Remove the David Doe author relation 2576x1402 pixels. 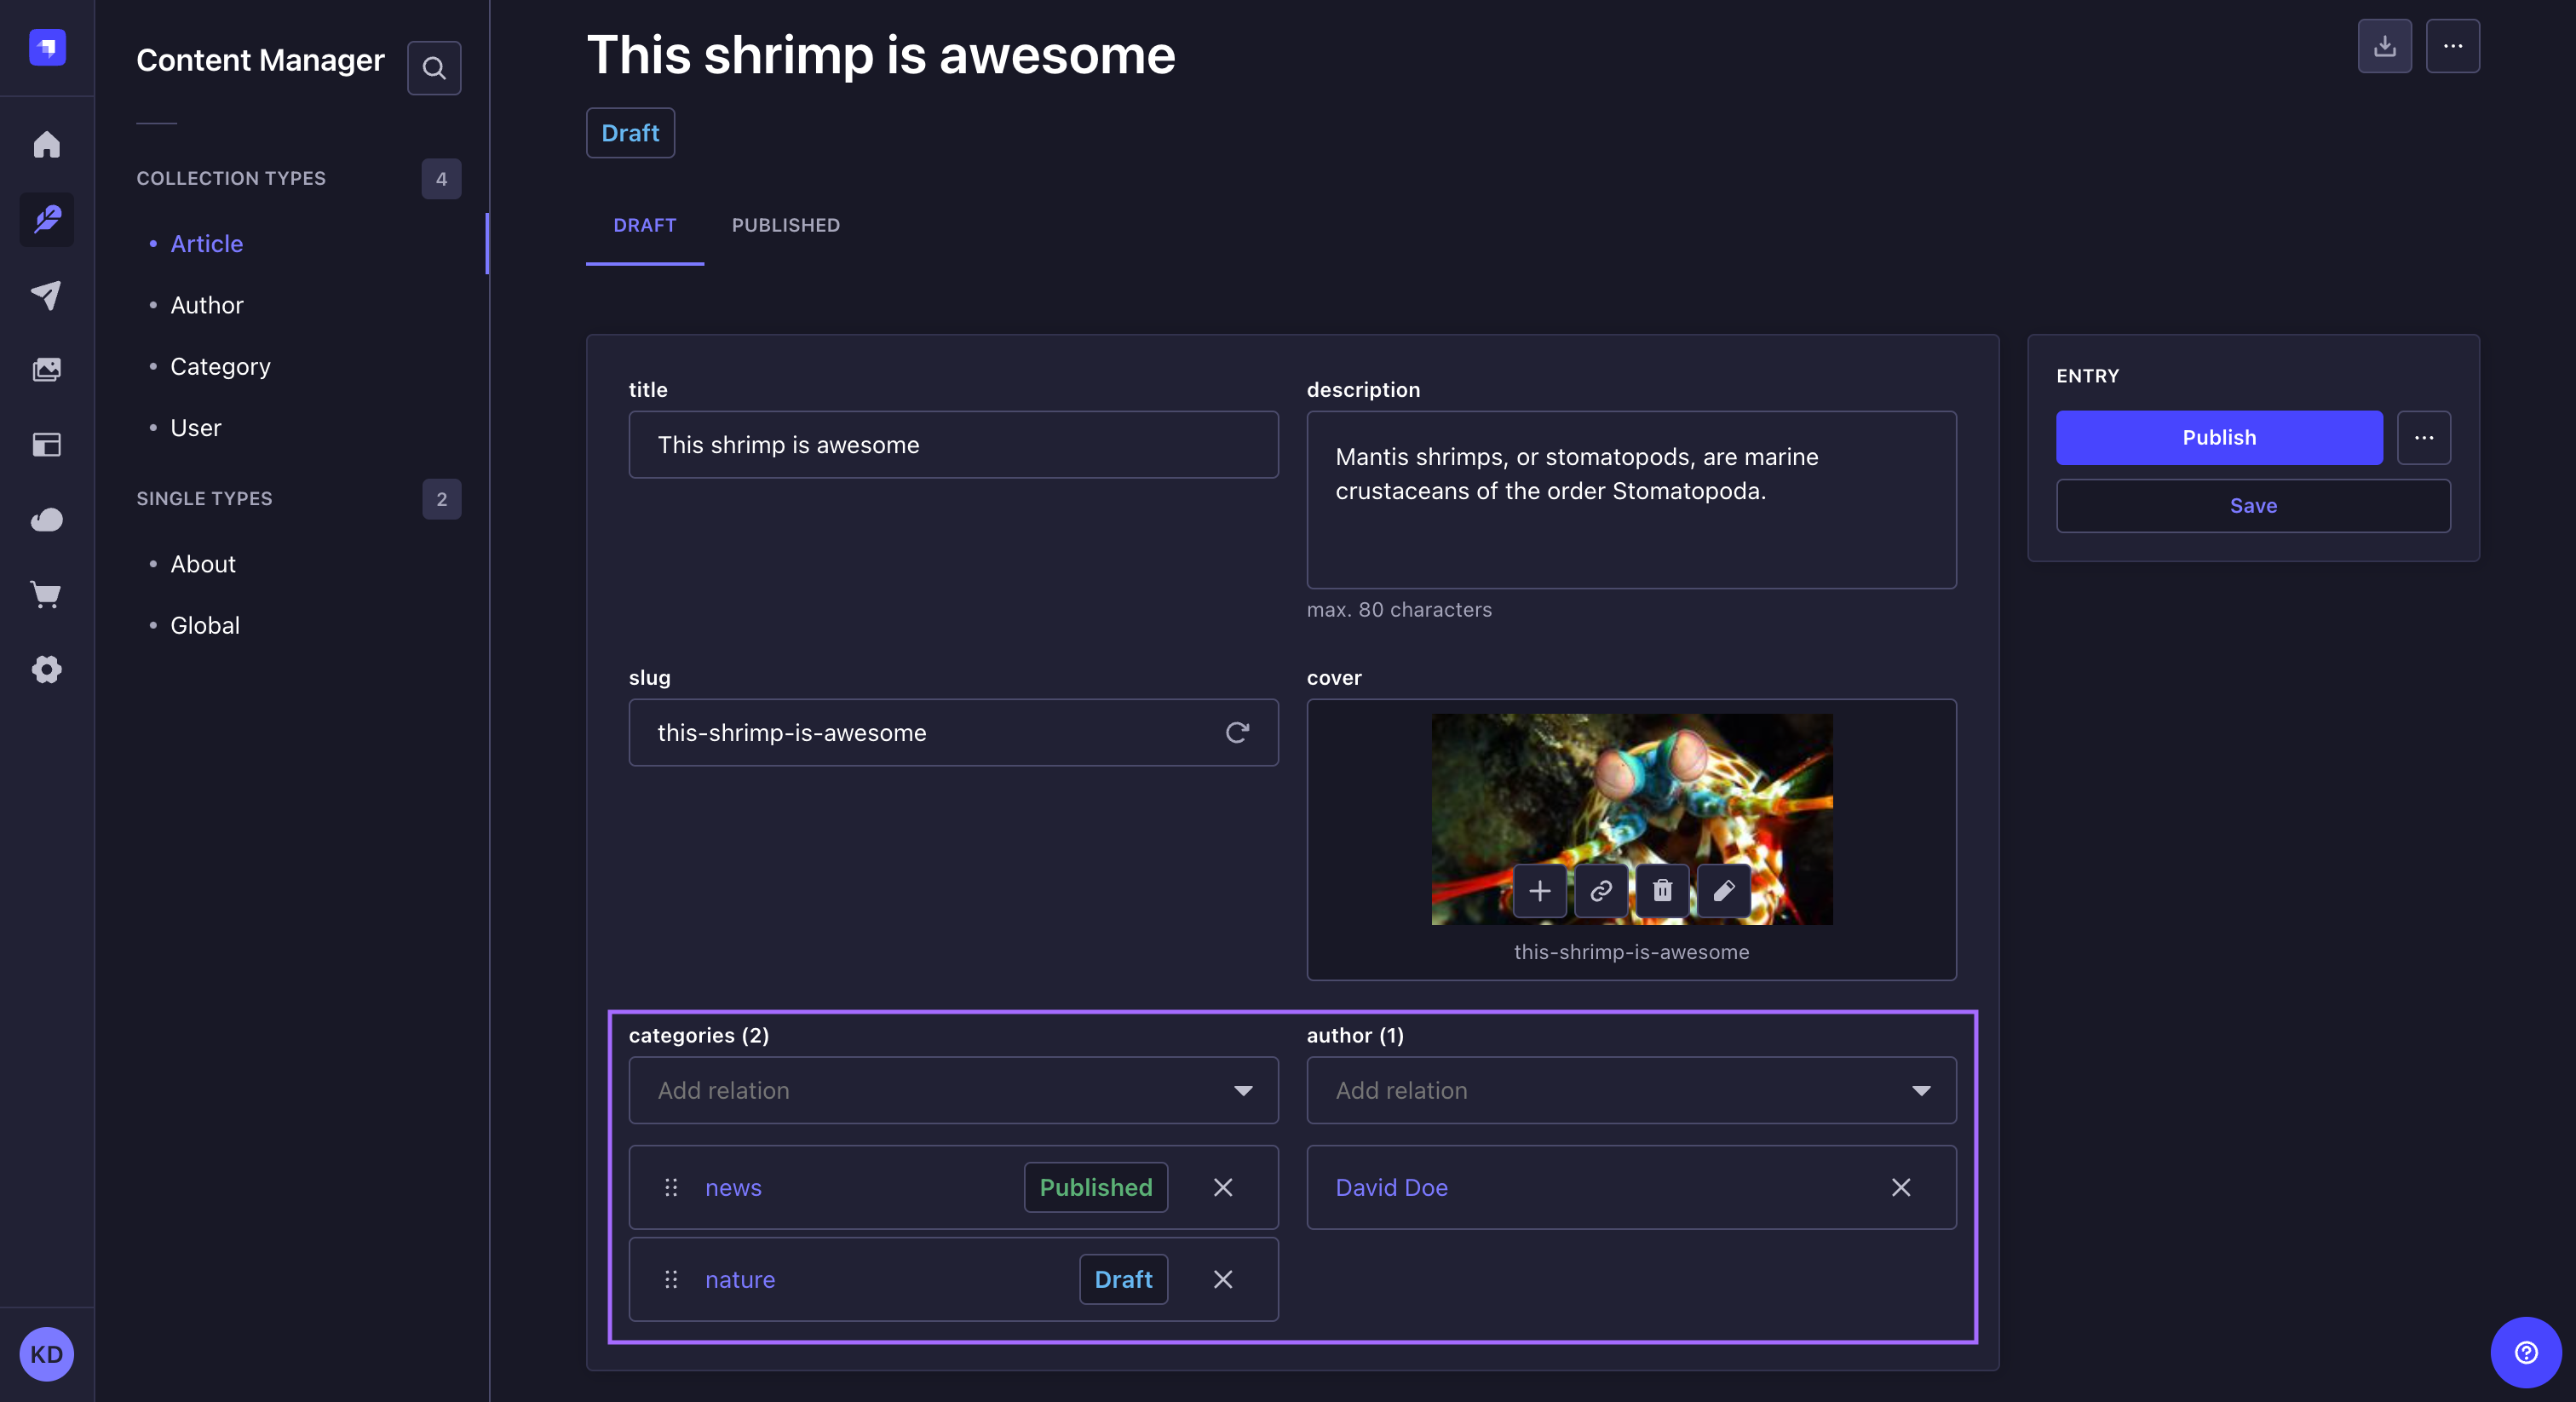(1900, 1187)
